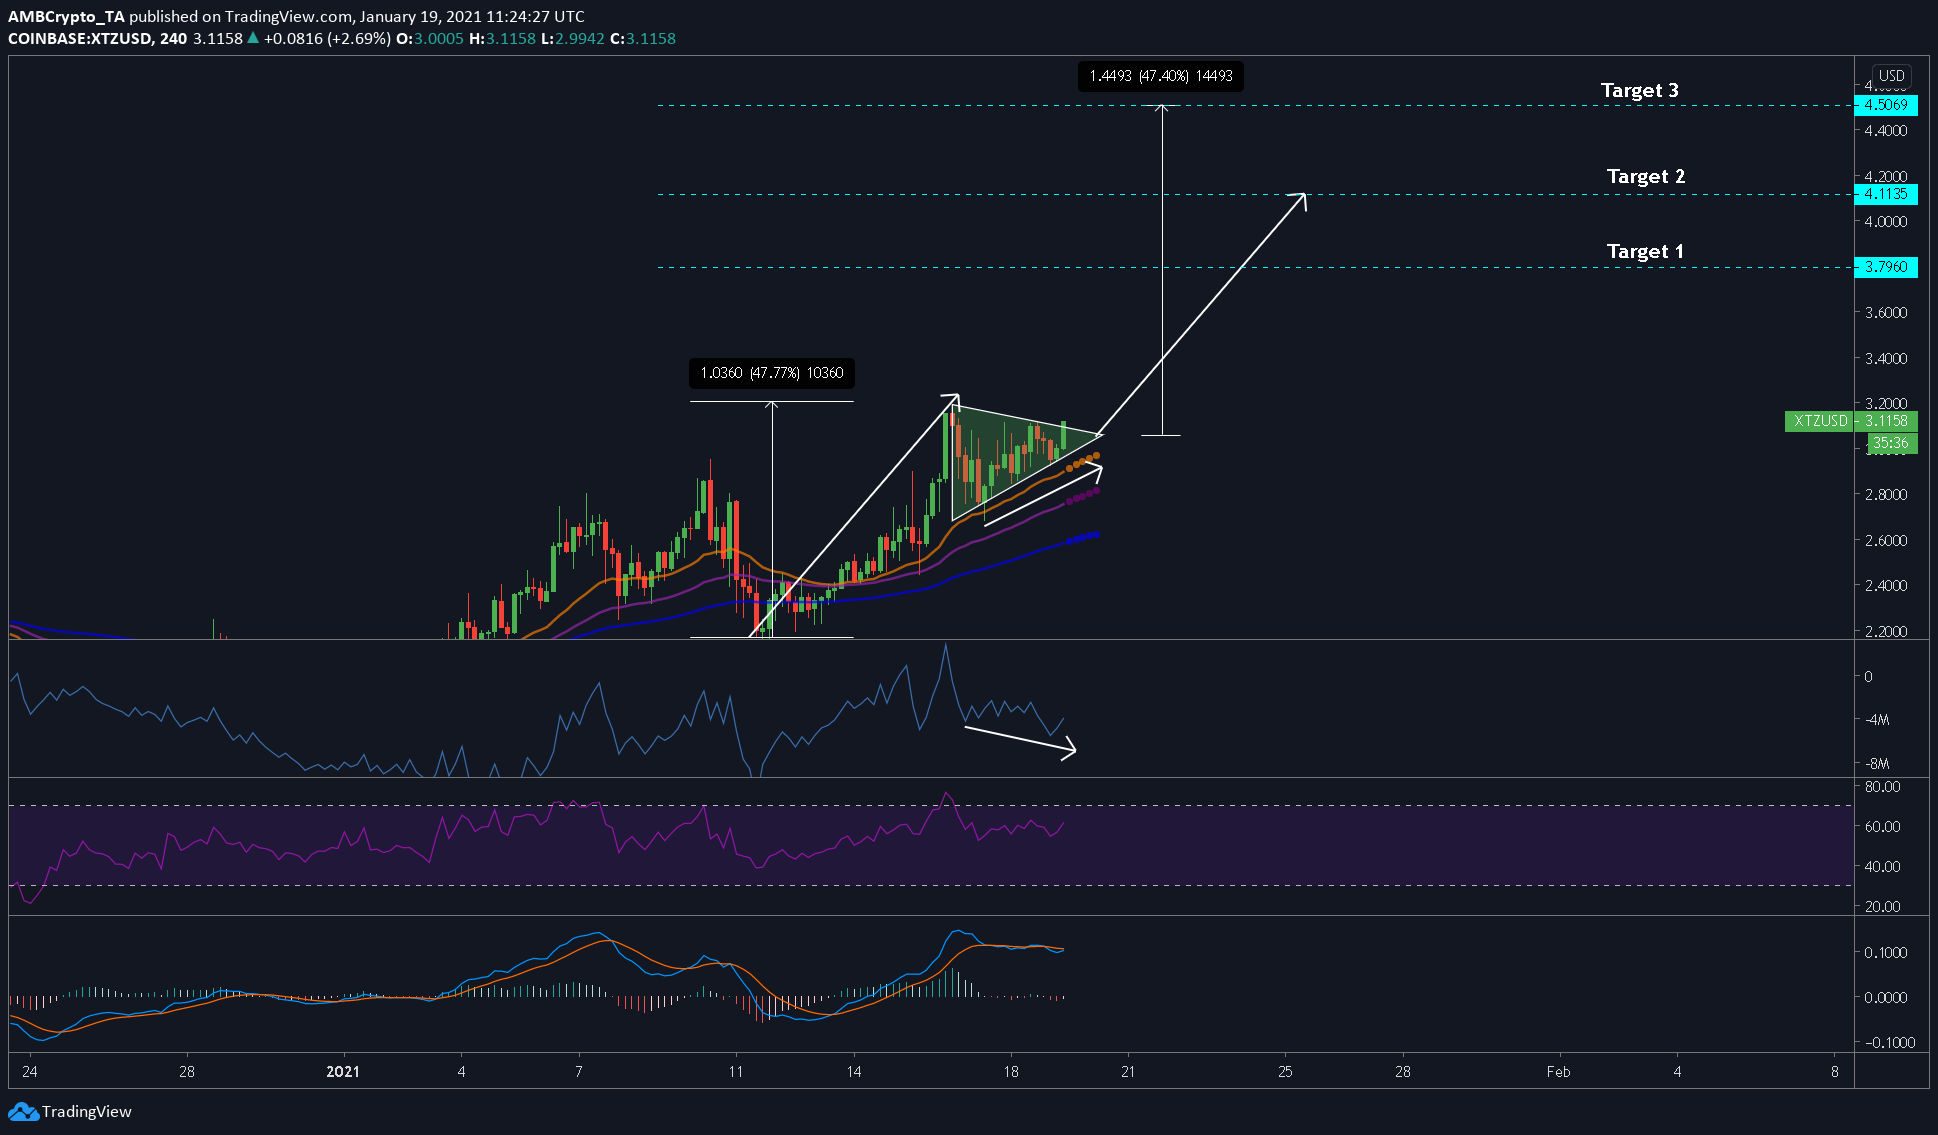Click the 18 date axis label
The image size is (1938, 1135).
point(1011,1071)
